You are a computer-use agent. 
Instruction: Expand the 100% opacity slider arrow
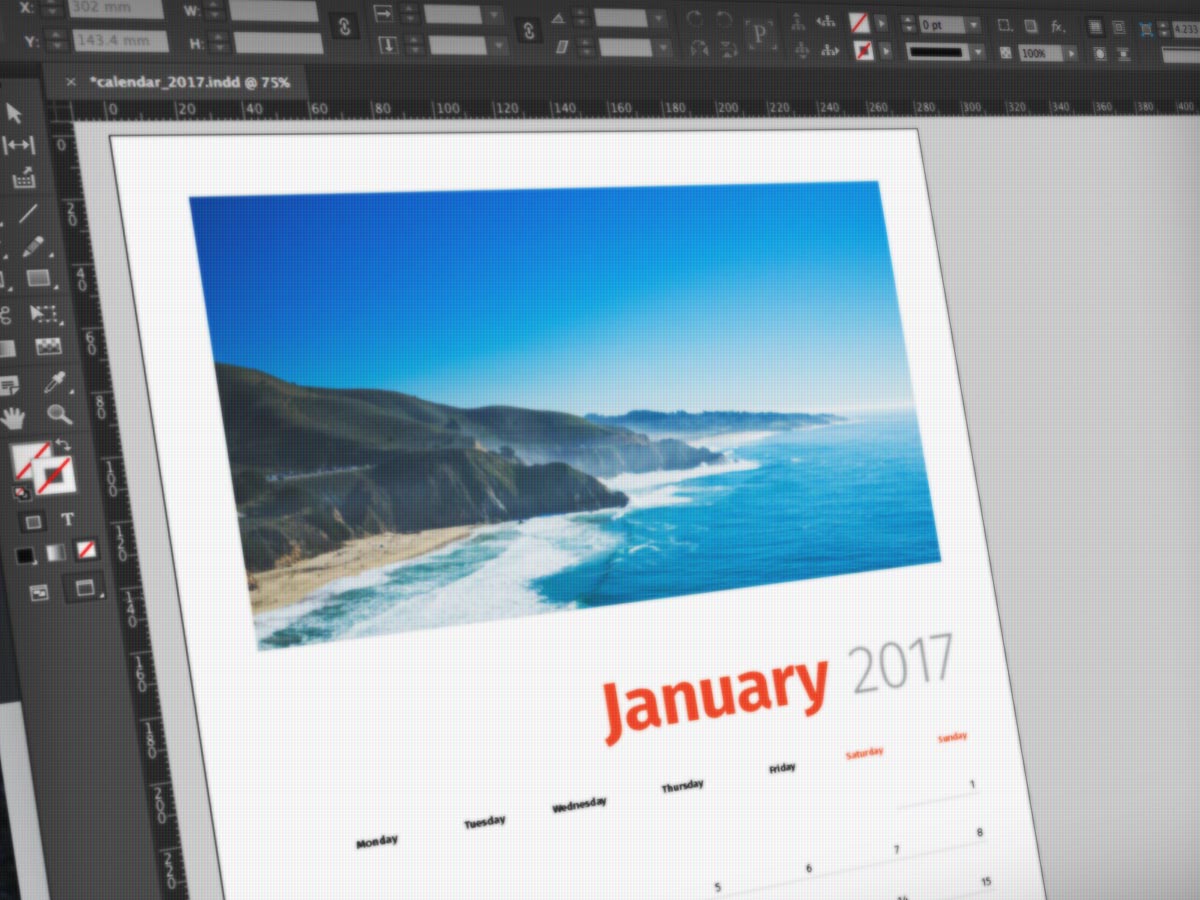tap(1072, 53)
